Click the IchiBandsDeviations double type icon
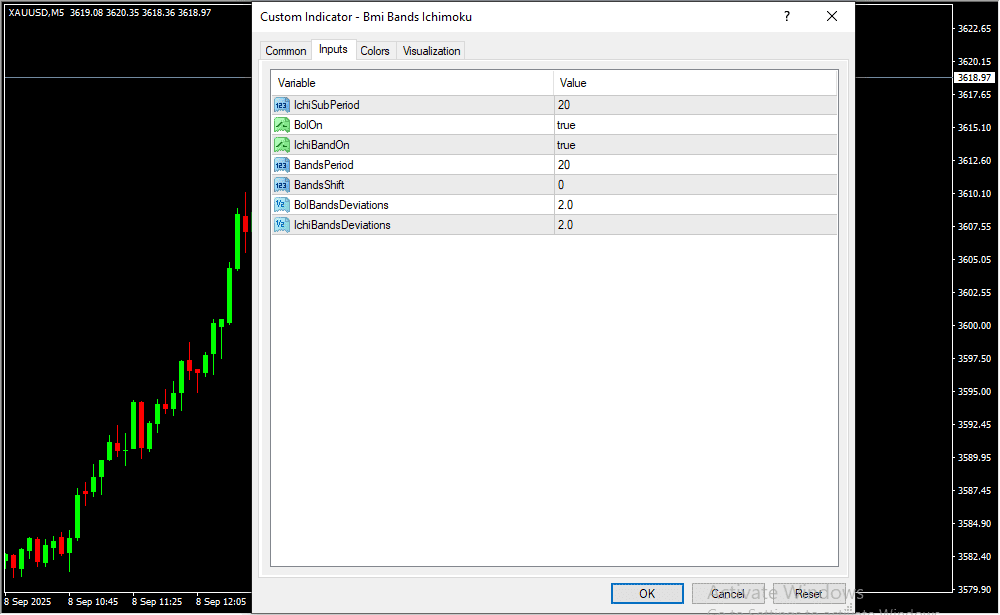The height and width of the screenshot is (615, 1000). (x=281, y=225)
